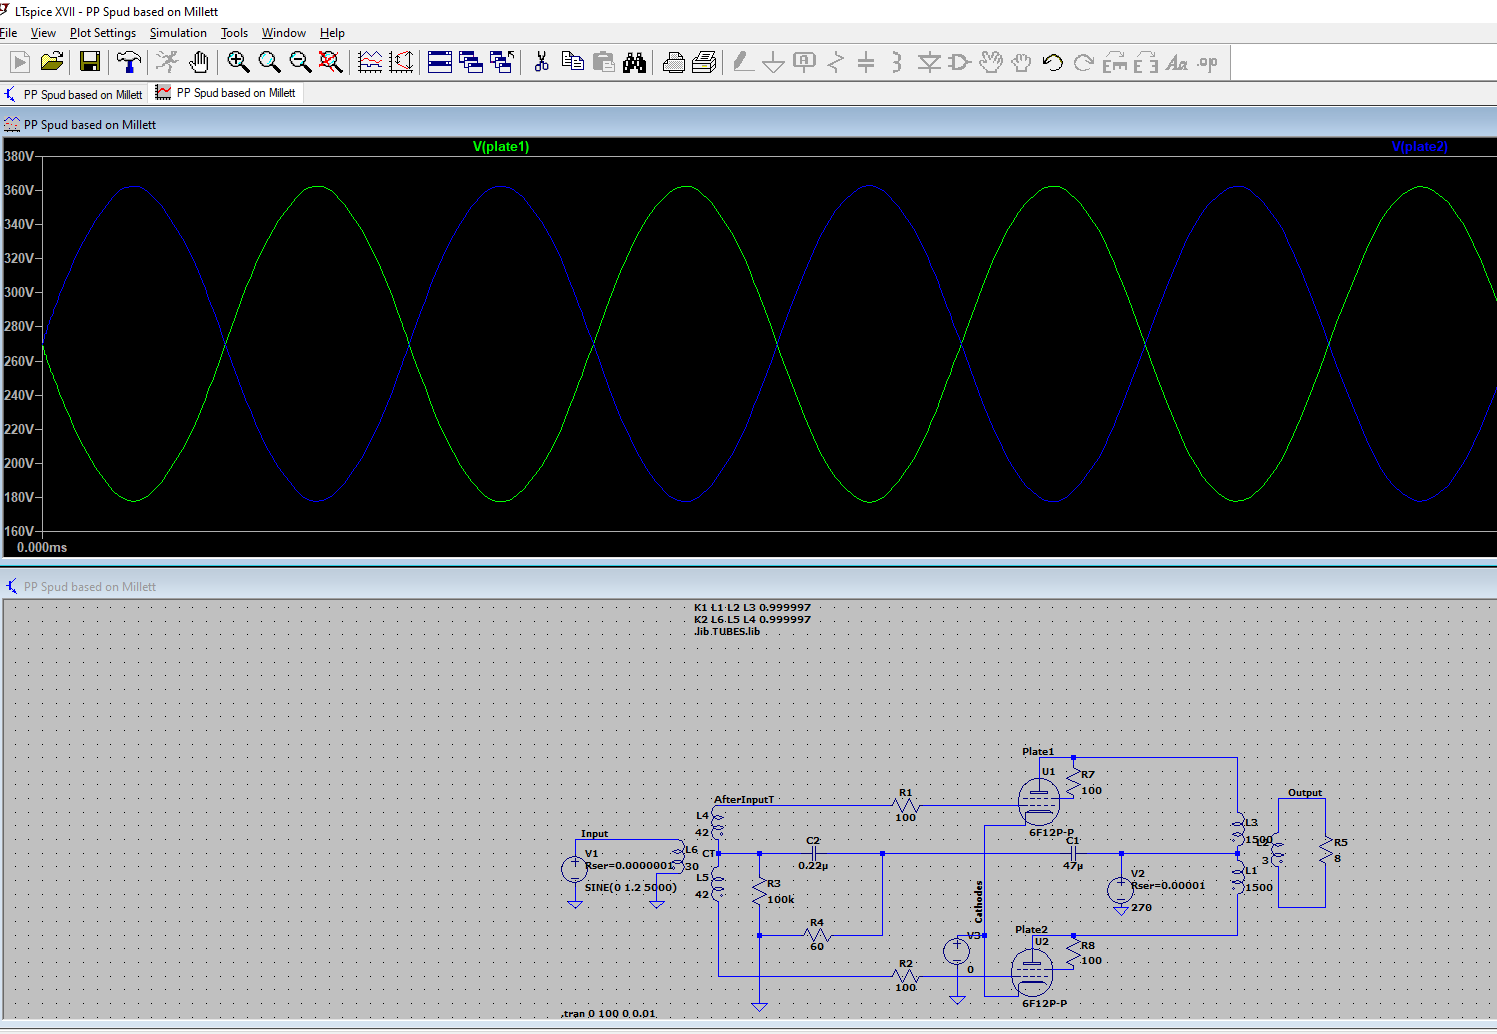
Task: Select the Rotate component tool
Action: point(1114,62)
